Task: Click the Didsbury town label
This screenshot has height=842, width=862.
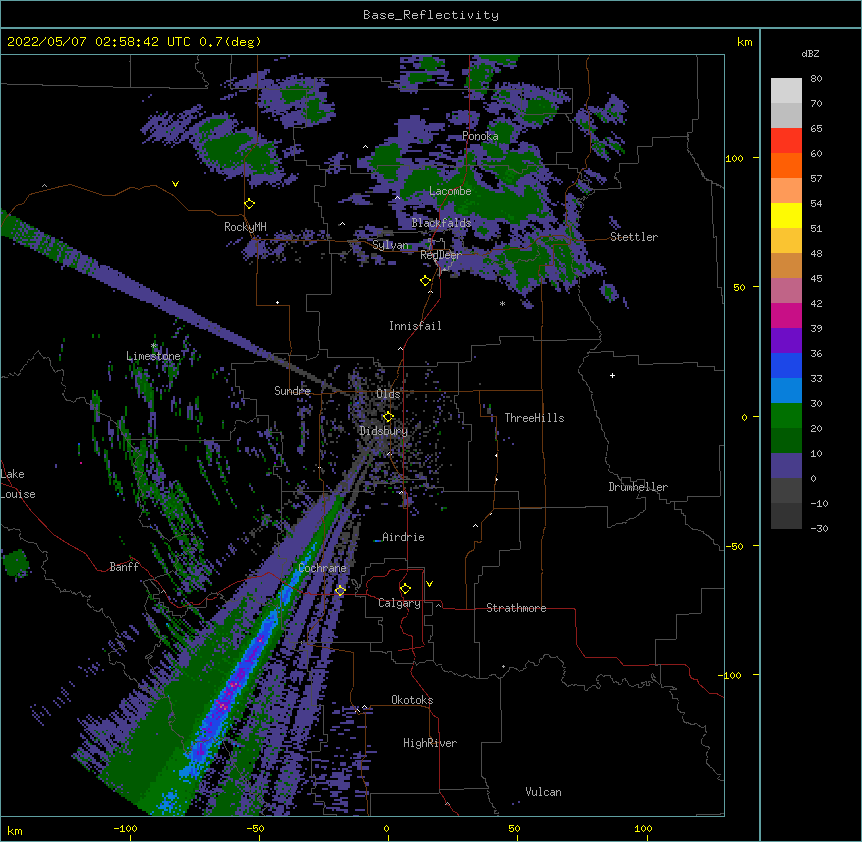Action: click(x=383, y=431)
